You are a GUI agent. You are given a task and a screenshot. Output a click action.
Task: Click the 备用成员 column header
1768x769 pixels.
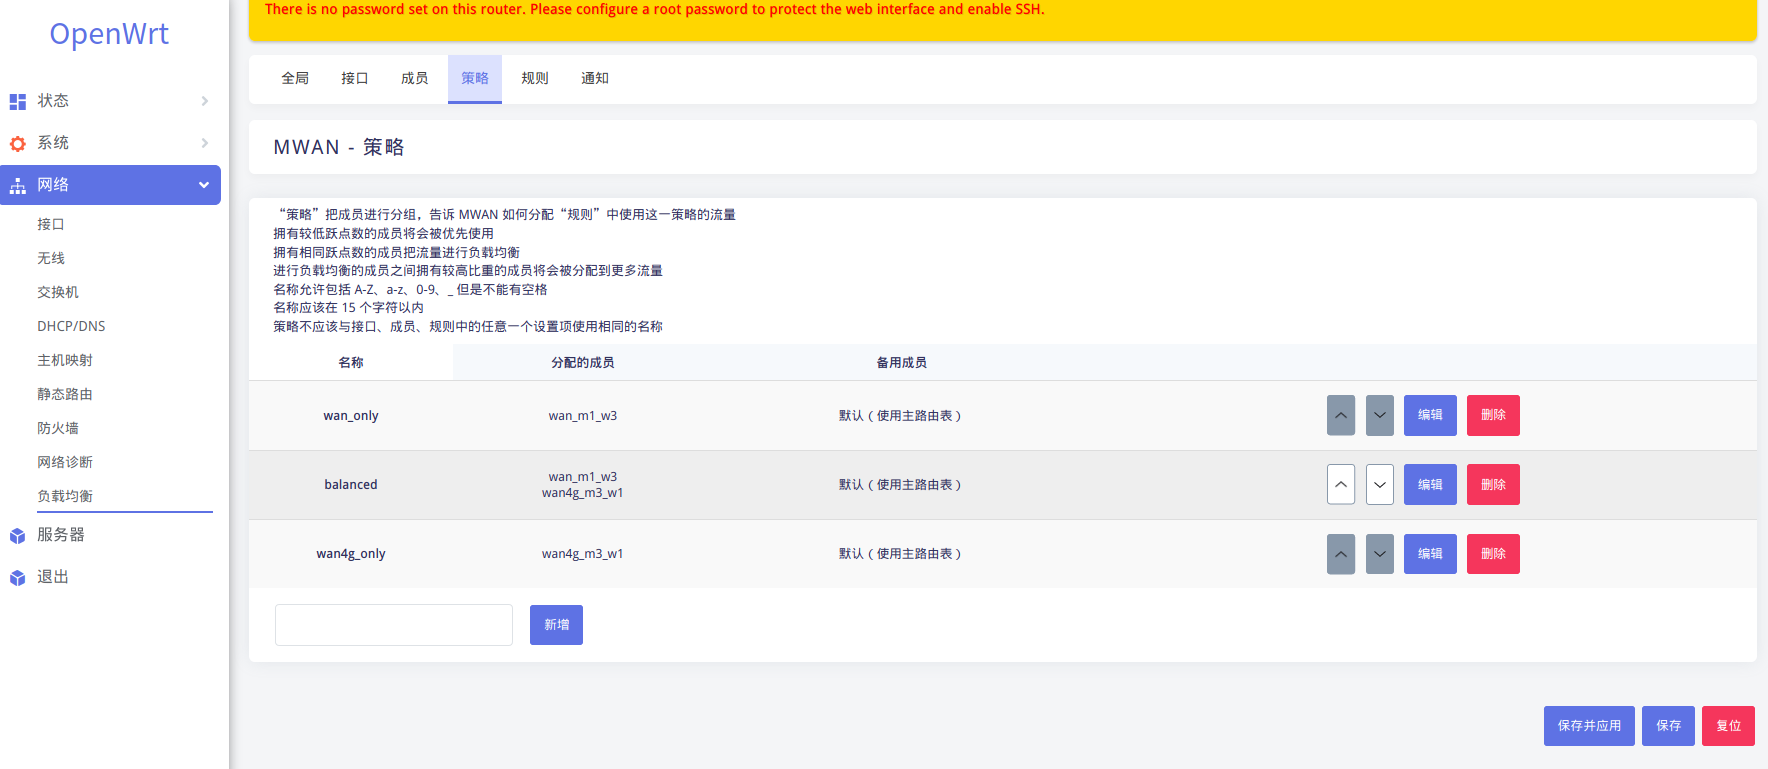click(902, 363)
